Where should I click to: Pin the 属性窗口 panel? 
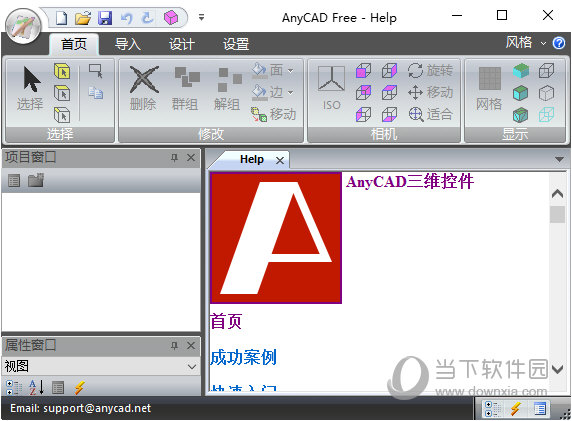tap(174, 345)
